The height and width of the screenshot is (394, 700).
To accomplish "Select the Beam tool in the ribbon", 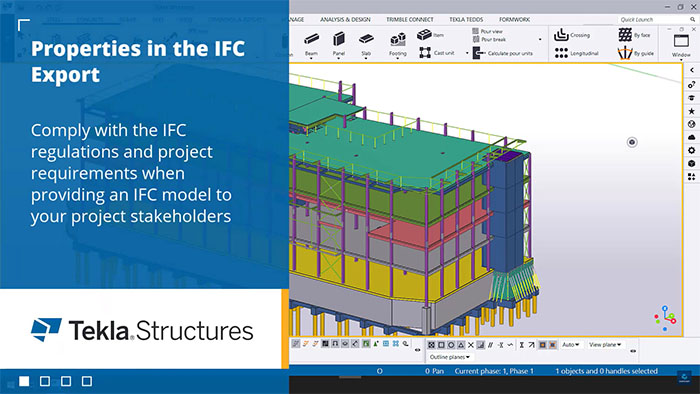I will pos(312,44).
